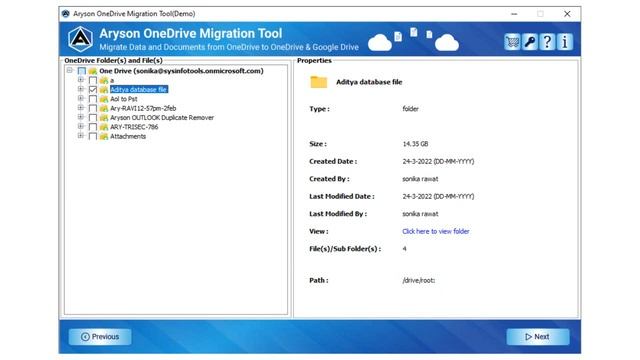Select the 'ARY-TRISEC-786' folder
This screenshot has width=640, height=360.
pyautogui.click(x=134, y=127)
